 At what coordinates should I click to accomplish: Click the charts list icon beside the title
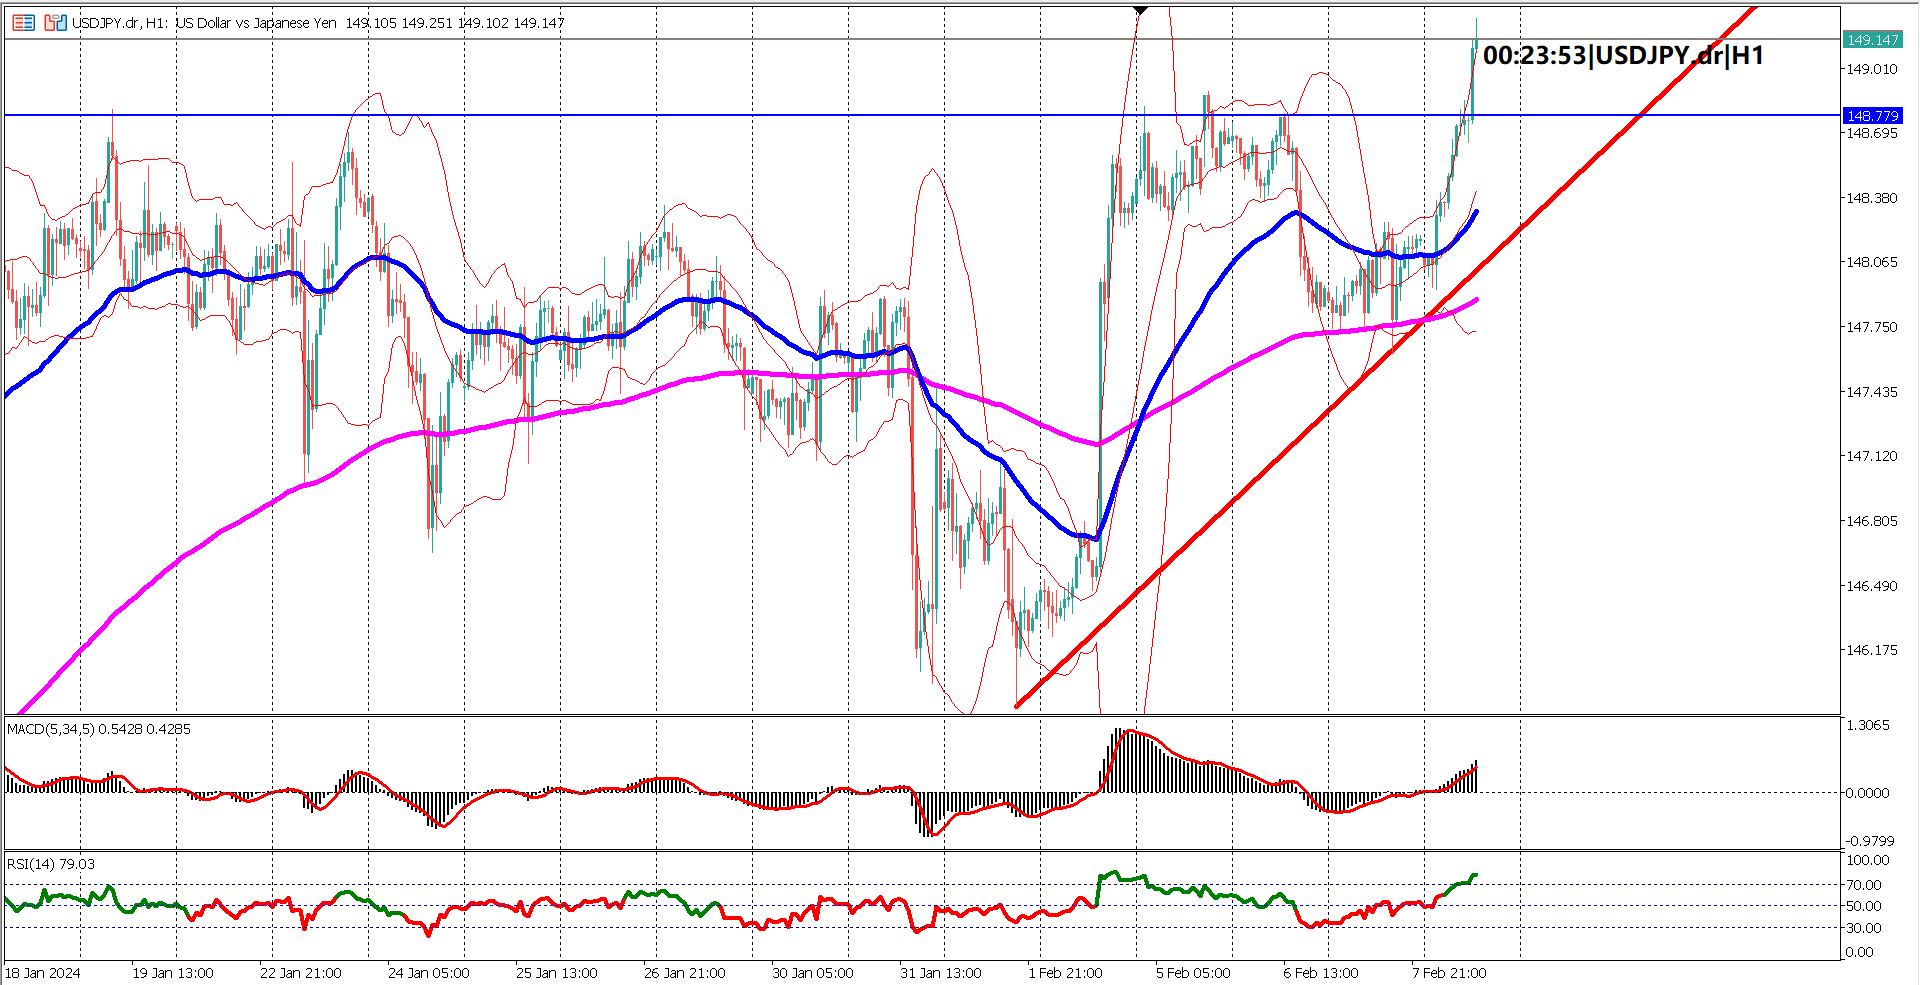55,22
